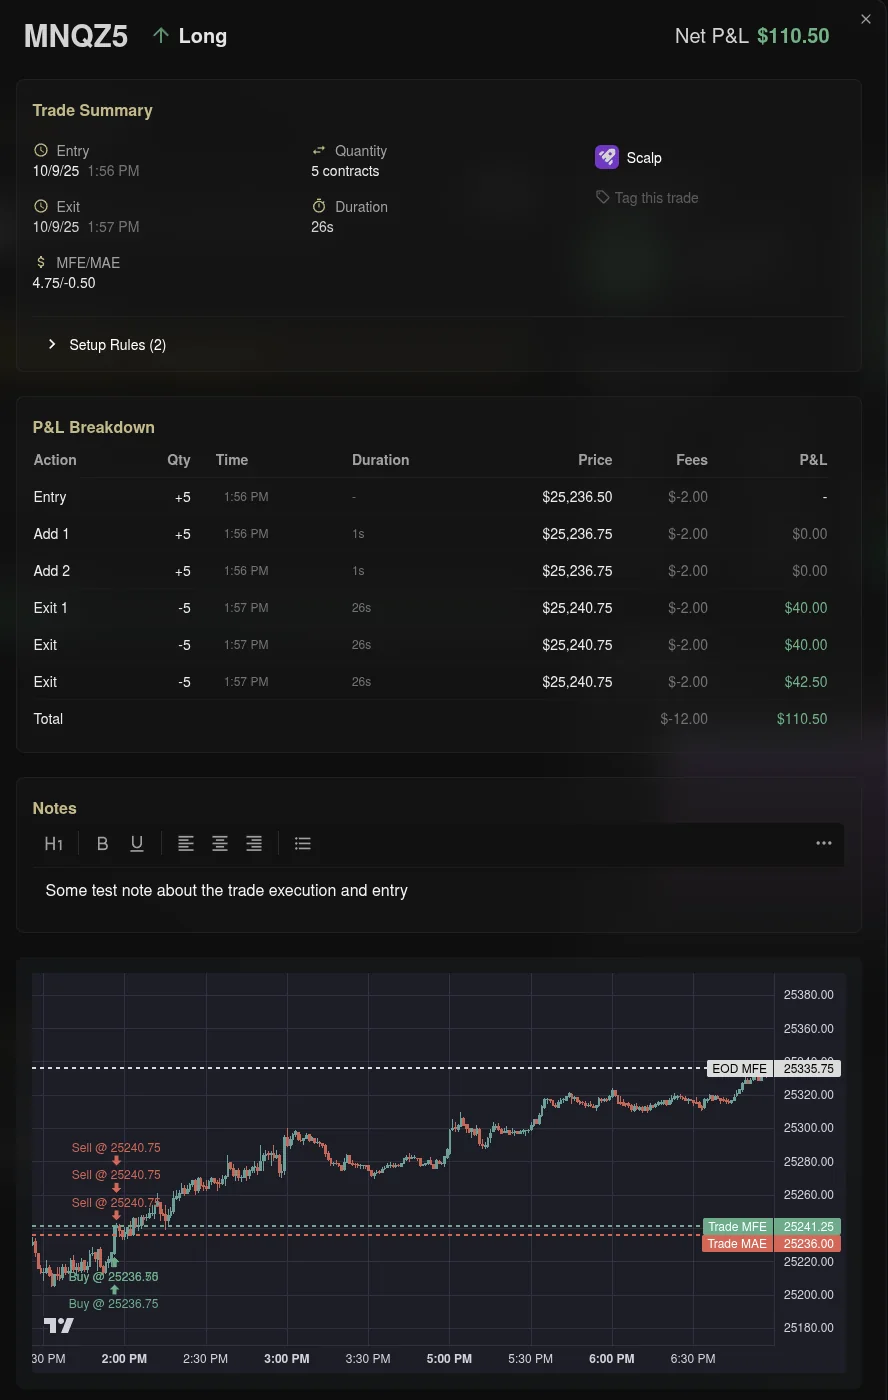Click the 25380.00 price scale value
This screenshot has width=888, height=1400.
[x=808, y=995]
